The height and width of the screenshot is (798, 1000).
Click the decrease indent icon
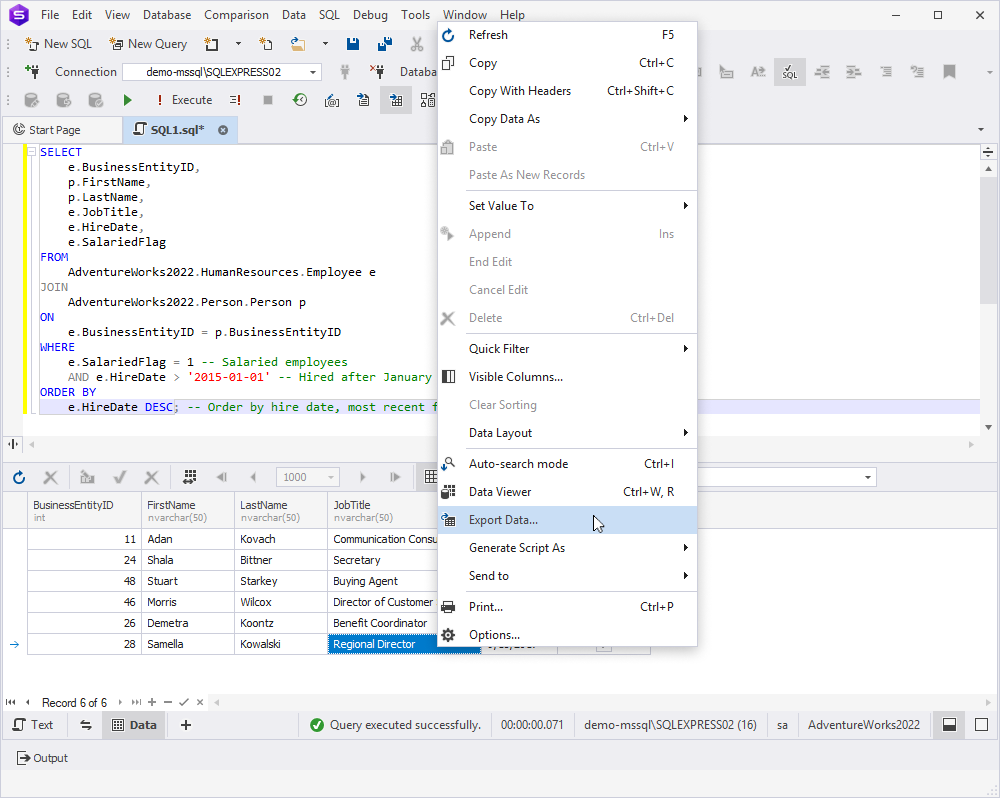[823, 72]
